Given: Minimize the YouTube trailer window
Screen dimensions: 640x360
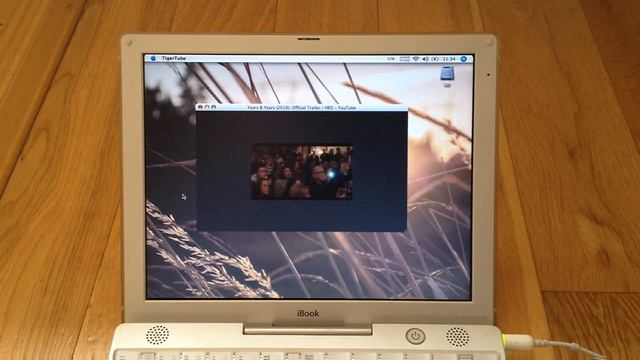Looking at the screenshot, I should pos(207,107).
